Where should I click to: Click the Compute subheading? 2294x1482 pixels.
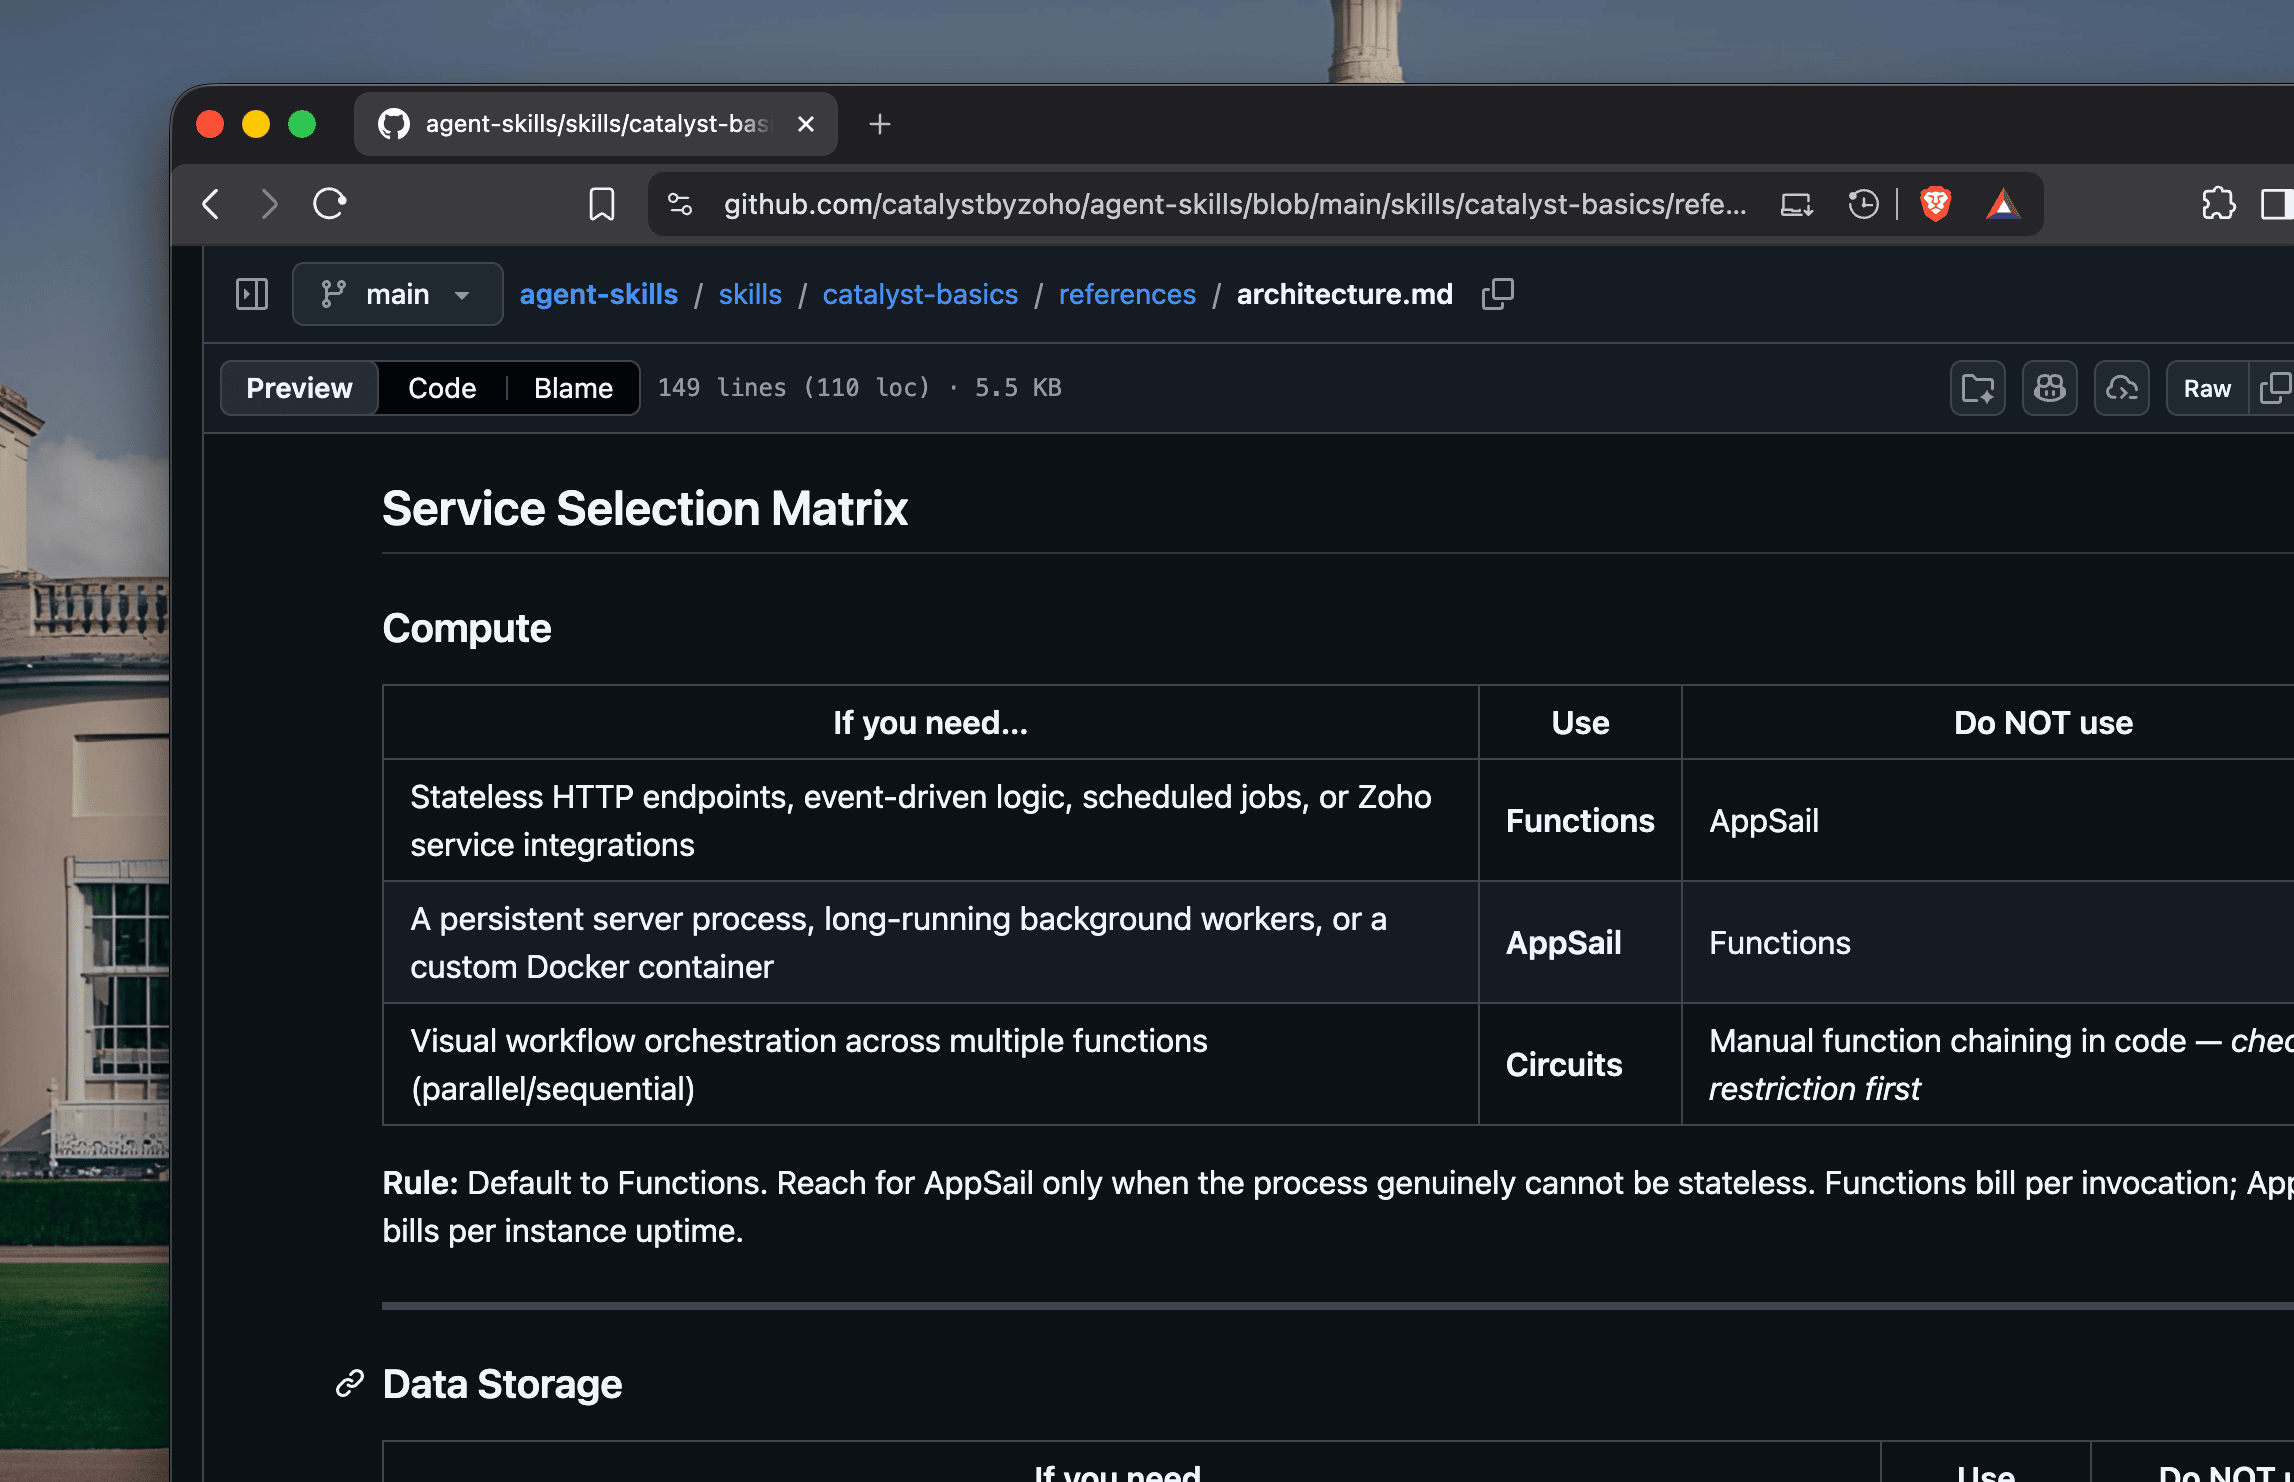(467, 628)
